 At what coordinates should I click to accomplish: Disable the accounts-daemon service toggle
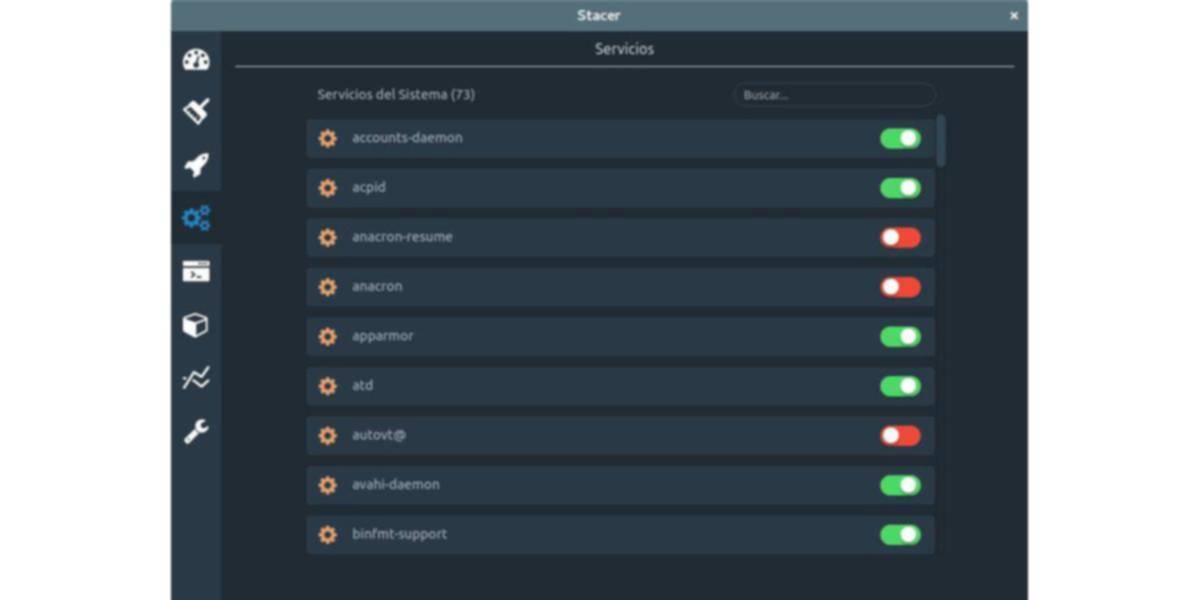900,139
